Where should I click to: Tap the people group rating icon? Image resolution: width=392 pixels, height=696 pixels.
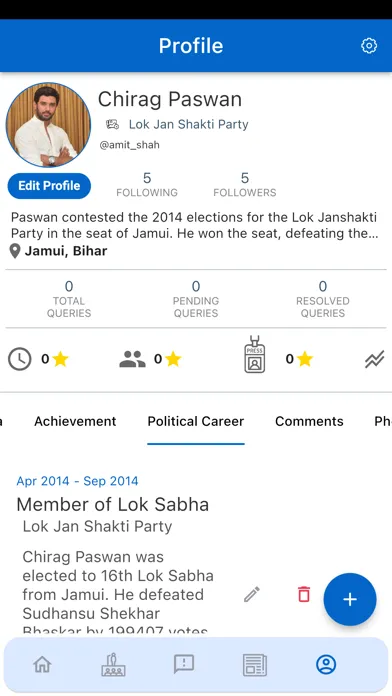(132, 359)
